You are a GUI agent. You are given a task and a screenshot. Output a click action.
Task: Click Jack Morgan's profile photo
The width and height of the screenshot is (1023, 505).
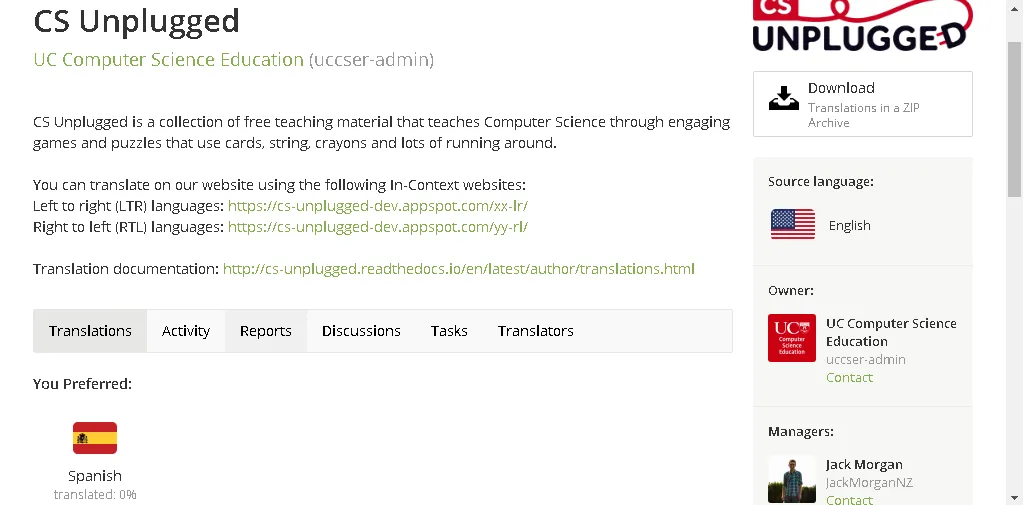(791, 480)
